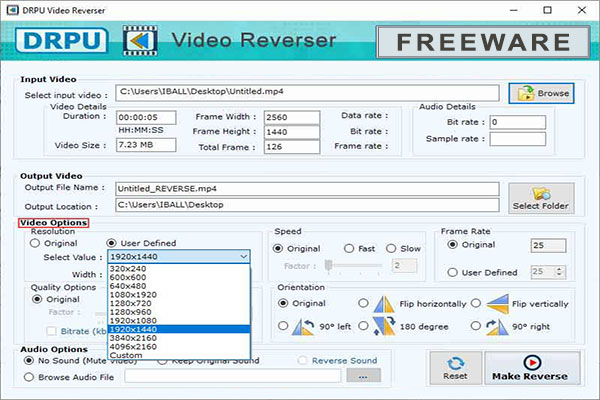Image resolution: width=600 pixels, height=400 pixels.
Task: Select User Defined resolution radio button
Action: click(x=111, y=243)
